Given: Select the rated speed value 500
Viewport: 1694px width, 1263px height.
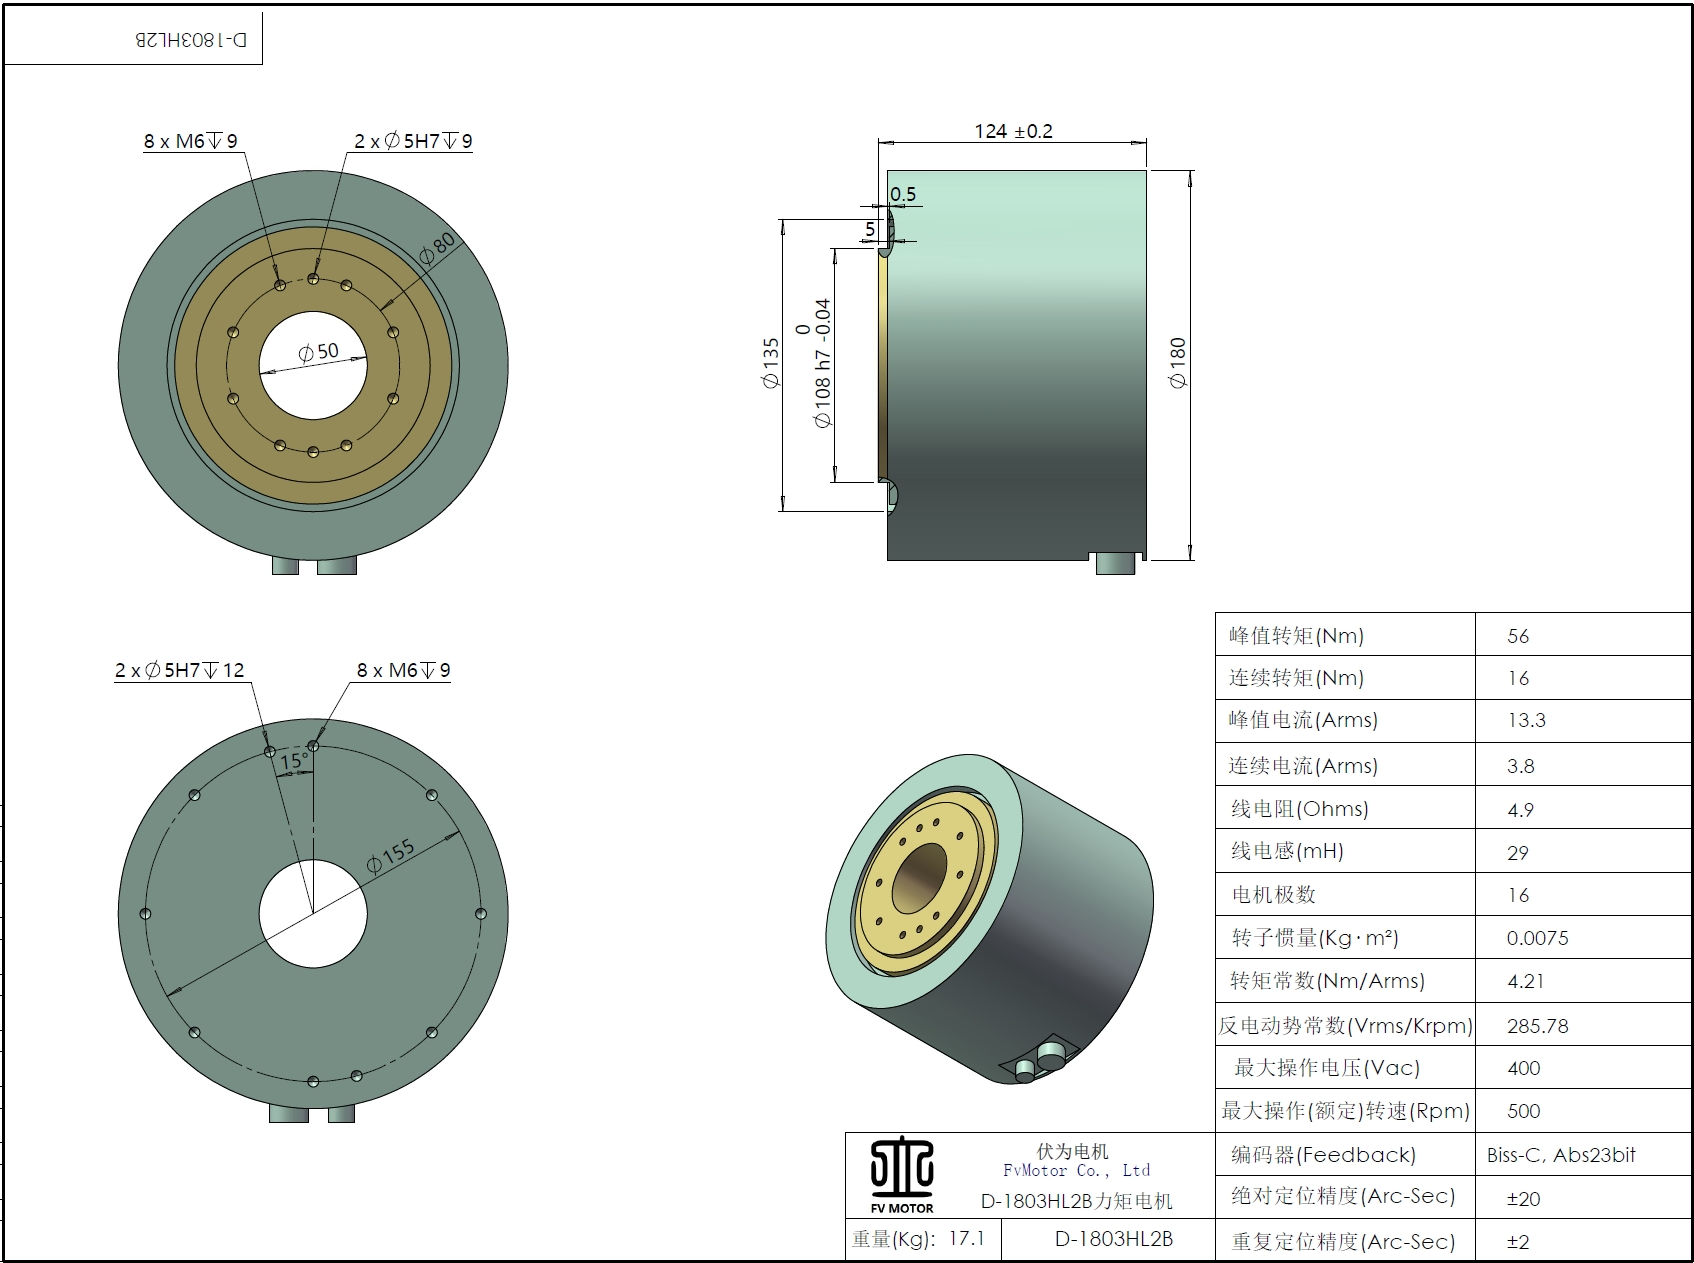Looking at the screenshot, I should tap(1524, 1111).
